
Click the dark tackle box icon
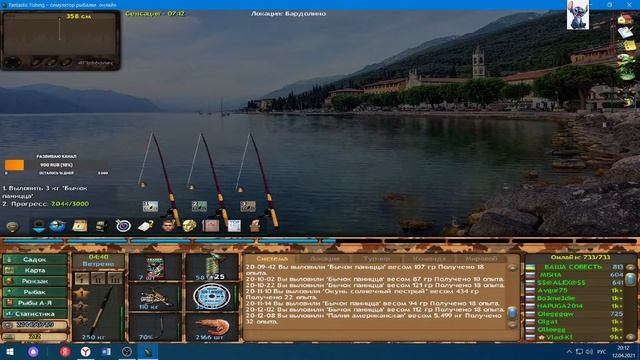101,226
